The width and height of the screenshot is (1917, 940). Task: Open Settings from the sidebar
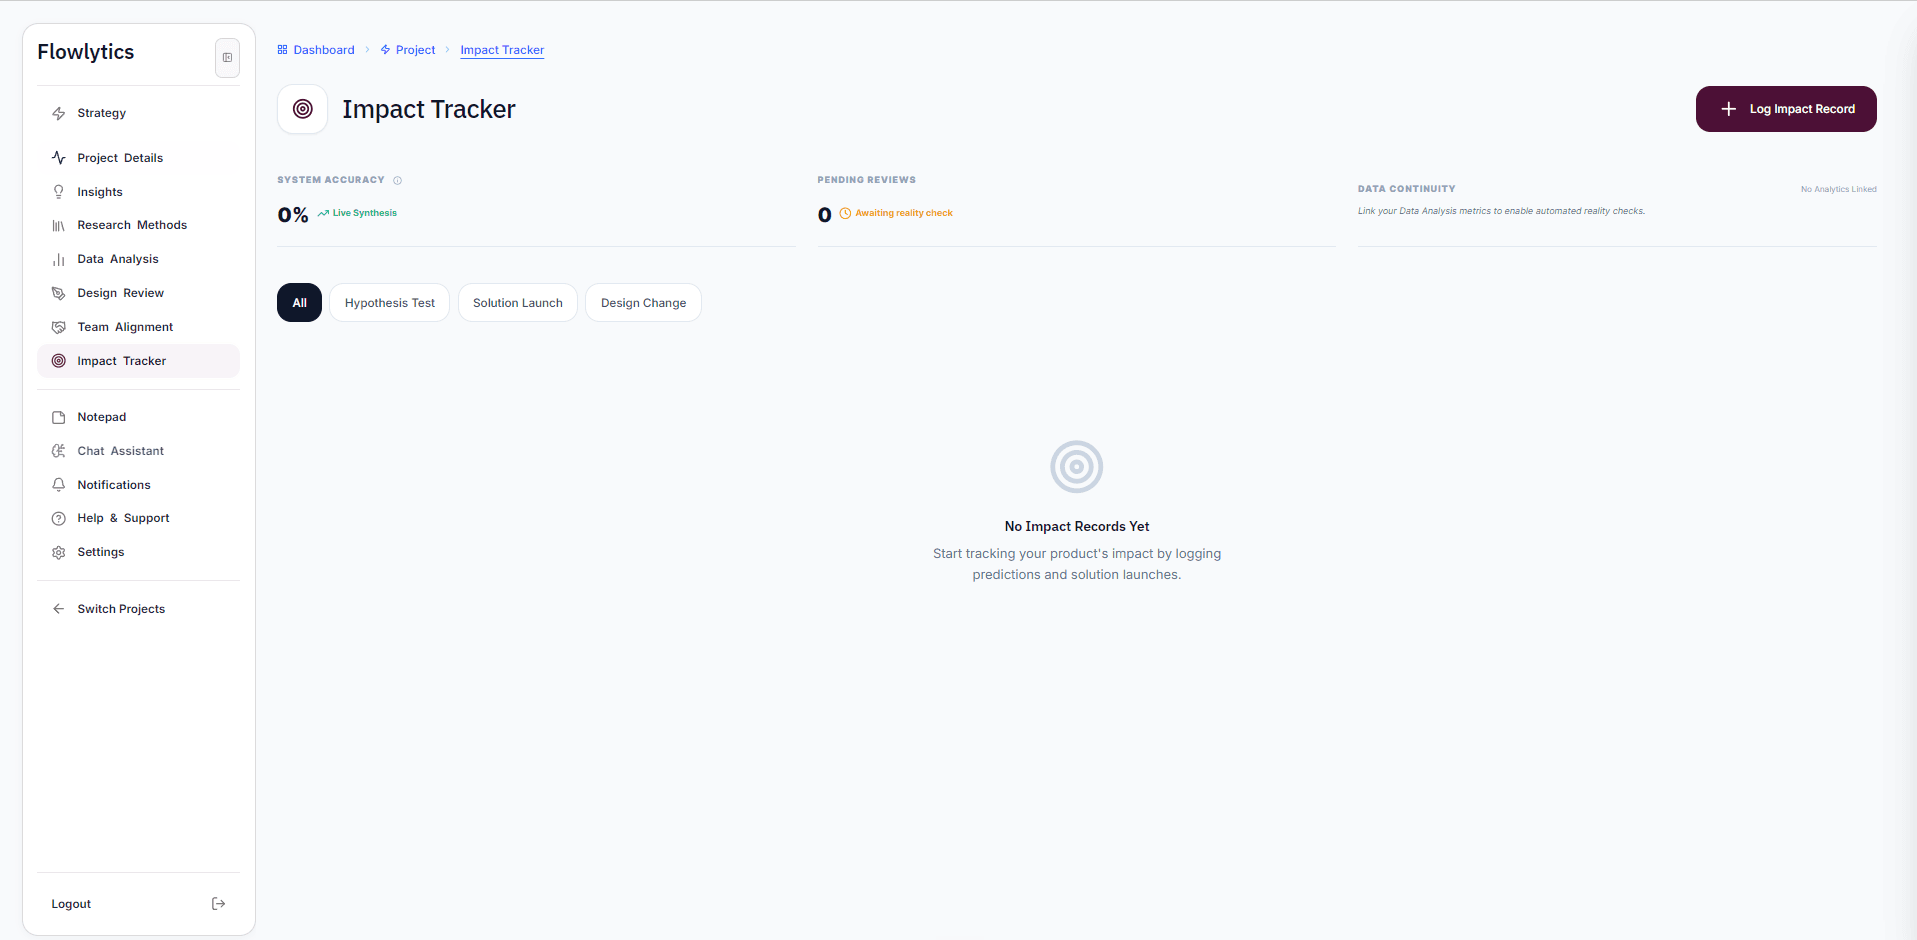[138, 552]
